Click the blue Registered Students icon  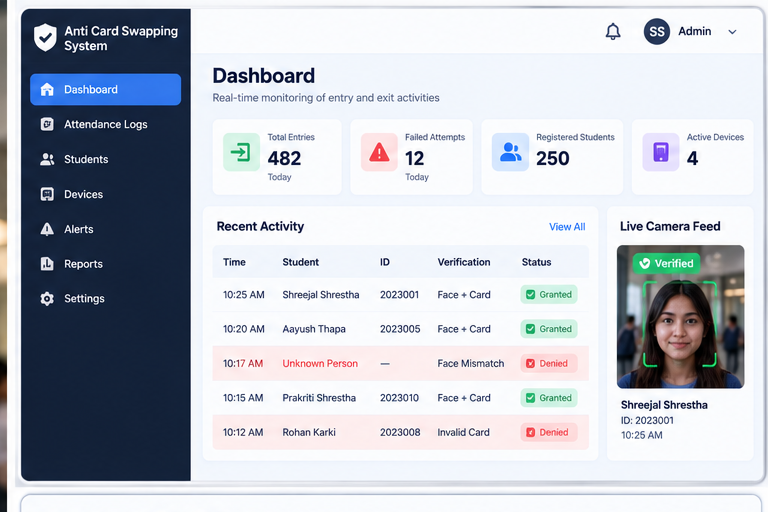510,152
